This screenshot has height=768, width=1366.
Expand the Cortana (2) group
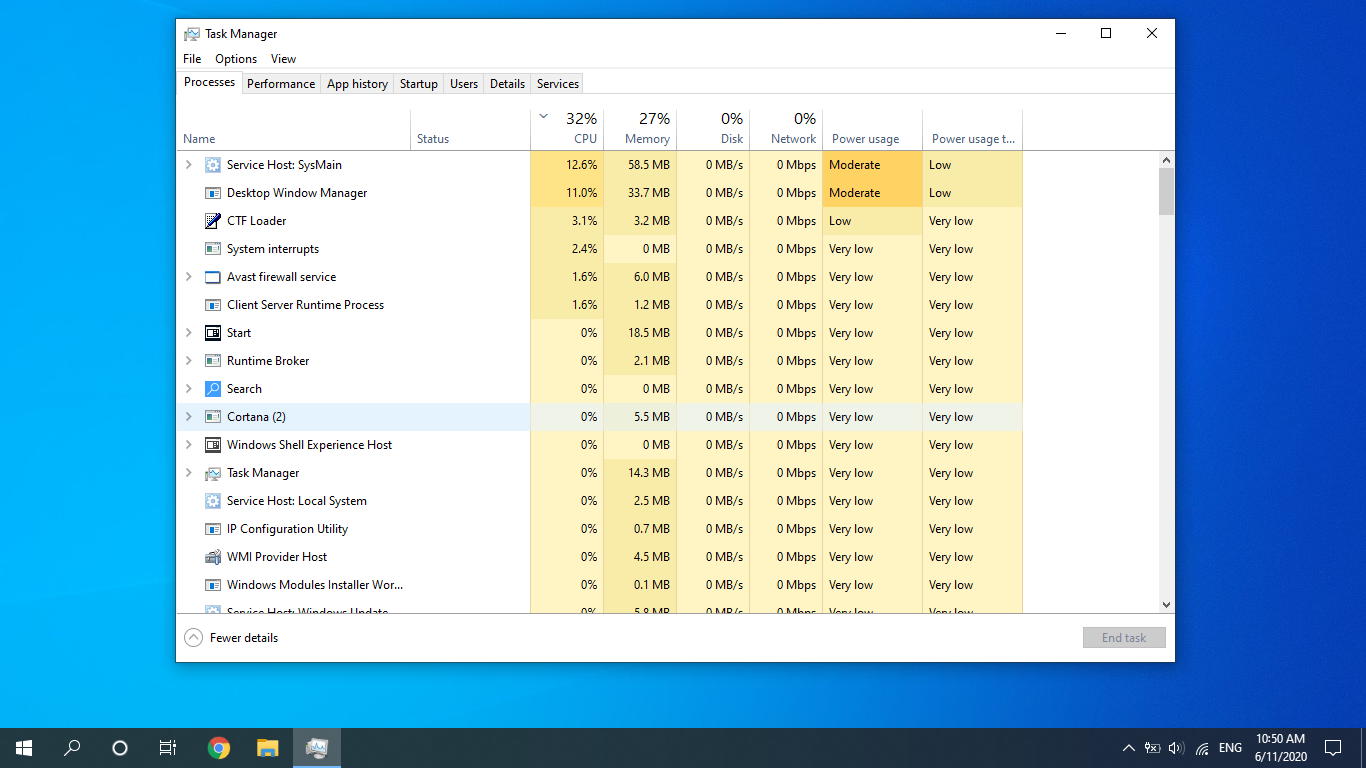(x=189, y=417)
